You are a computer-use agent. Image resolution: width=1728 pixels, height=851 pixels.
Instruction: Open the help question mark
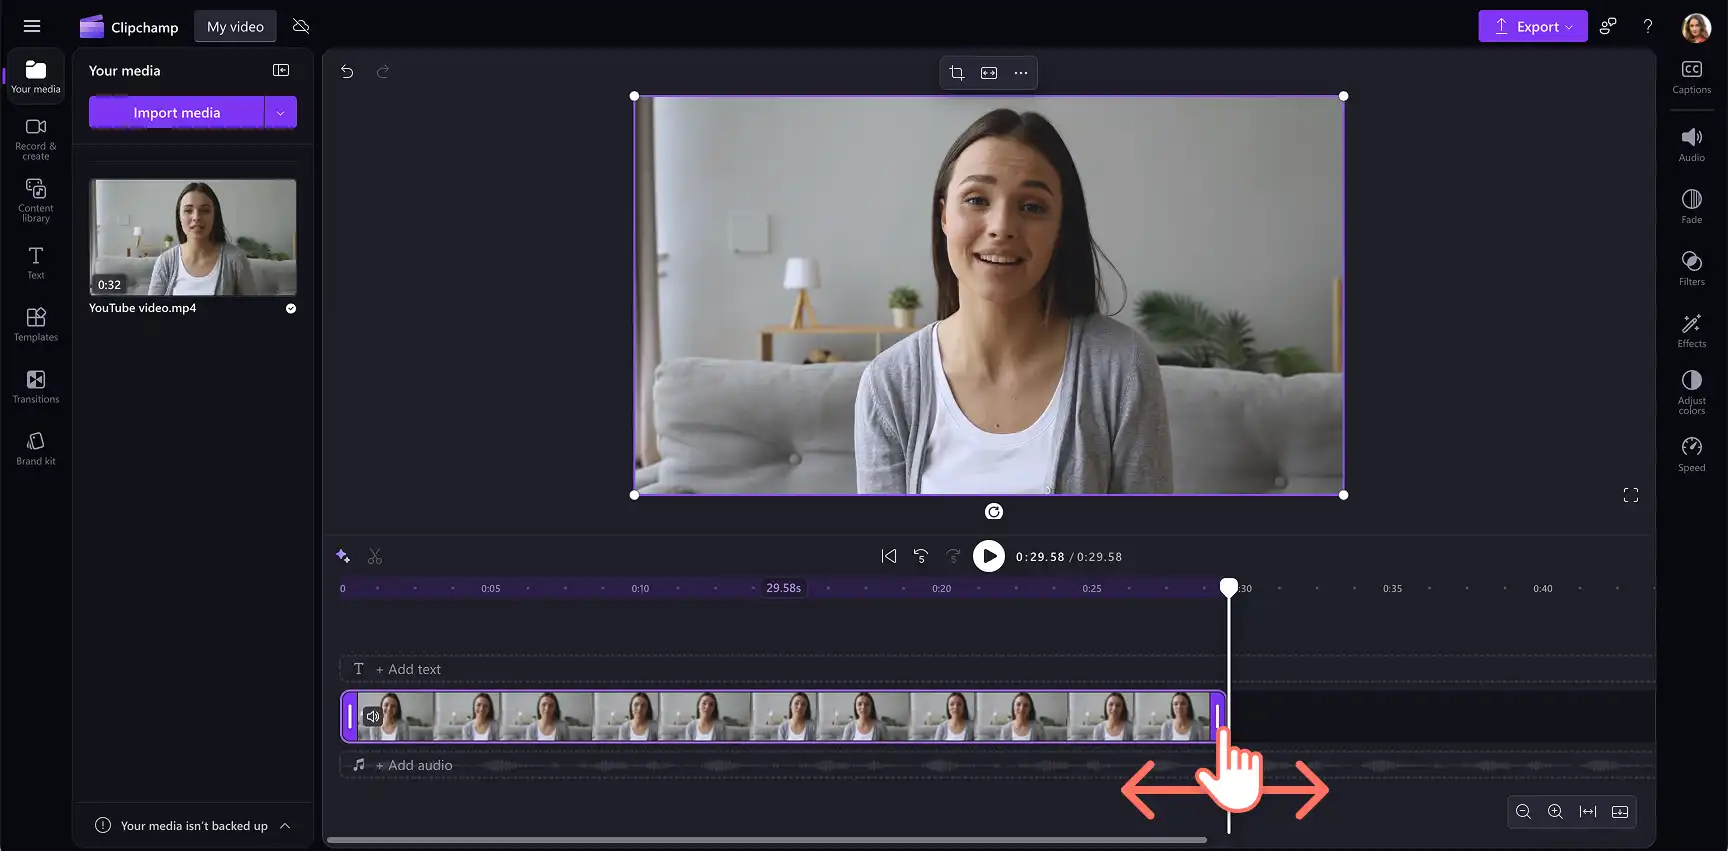pos(1648,26)
